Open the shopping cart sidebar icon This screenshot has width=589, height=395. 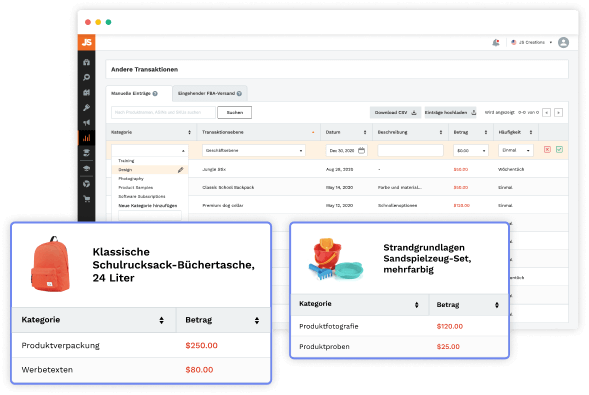[x=86, y=199]
